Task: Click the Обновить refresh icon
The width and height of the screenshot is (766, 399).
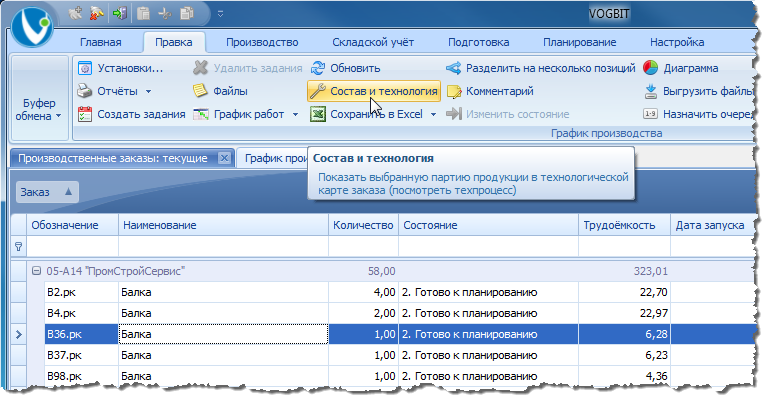Action: pyautogui.click(x=318, y=68)
